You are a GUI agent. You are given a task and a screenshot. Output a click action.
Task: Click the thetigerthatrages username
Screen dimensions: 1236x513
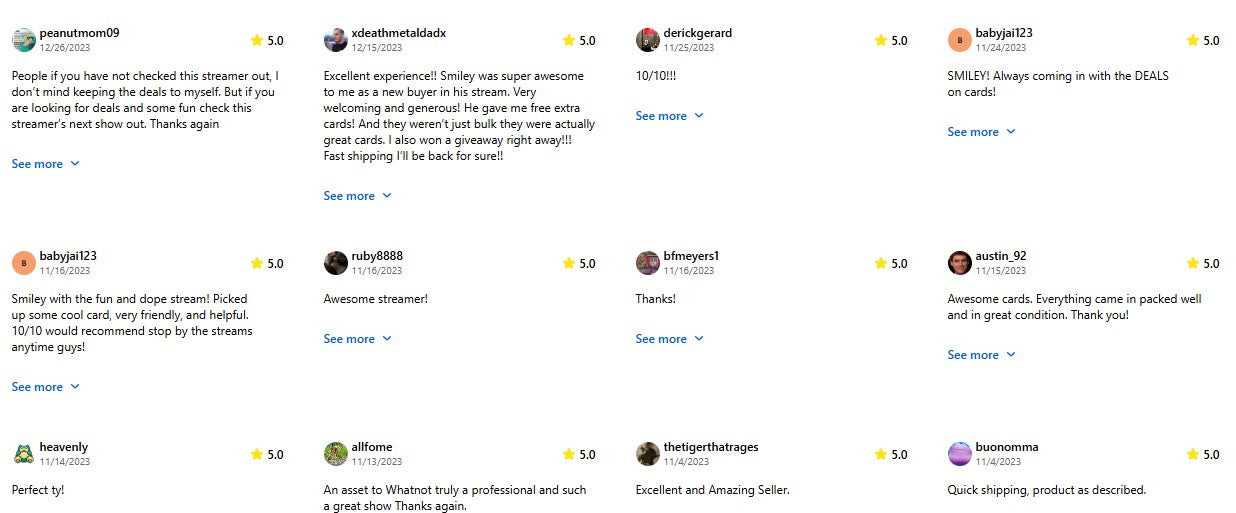[711, 447]
